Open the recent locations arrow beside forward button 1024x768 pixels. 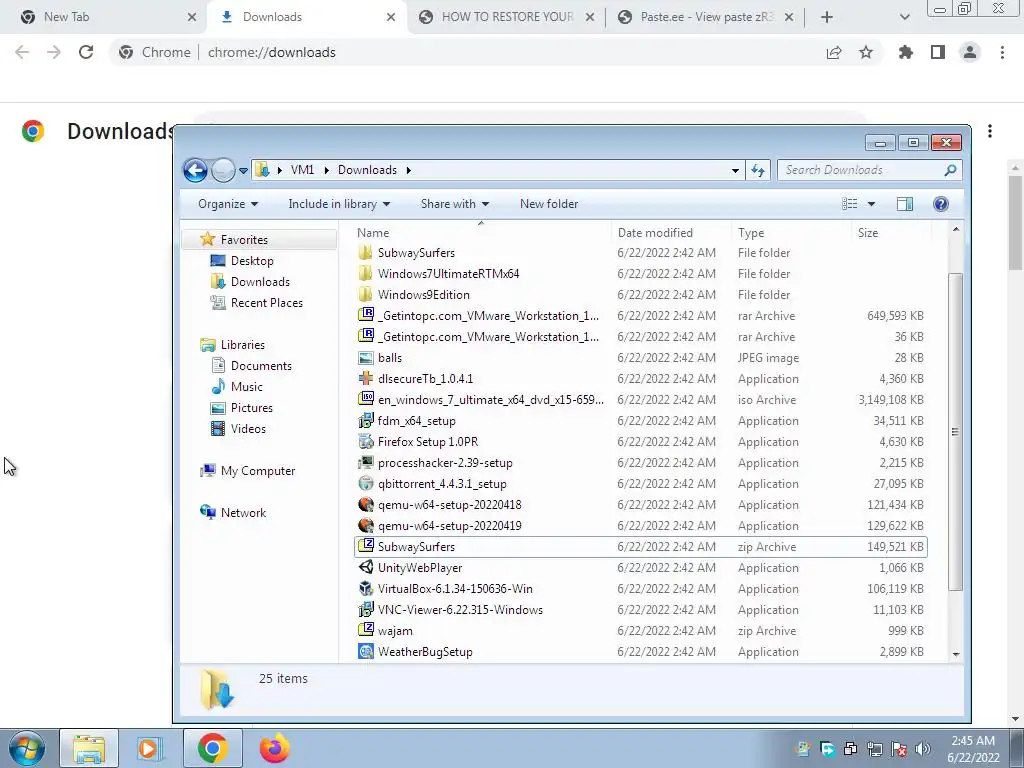[244, 170]
